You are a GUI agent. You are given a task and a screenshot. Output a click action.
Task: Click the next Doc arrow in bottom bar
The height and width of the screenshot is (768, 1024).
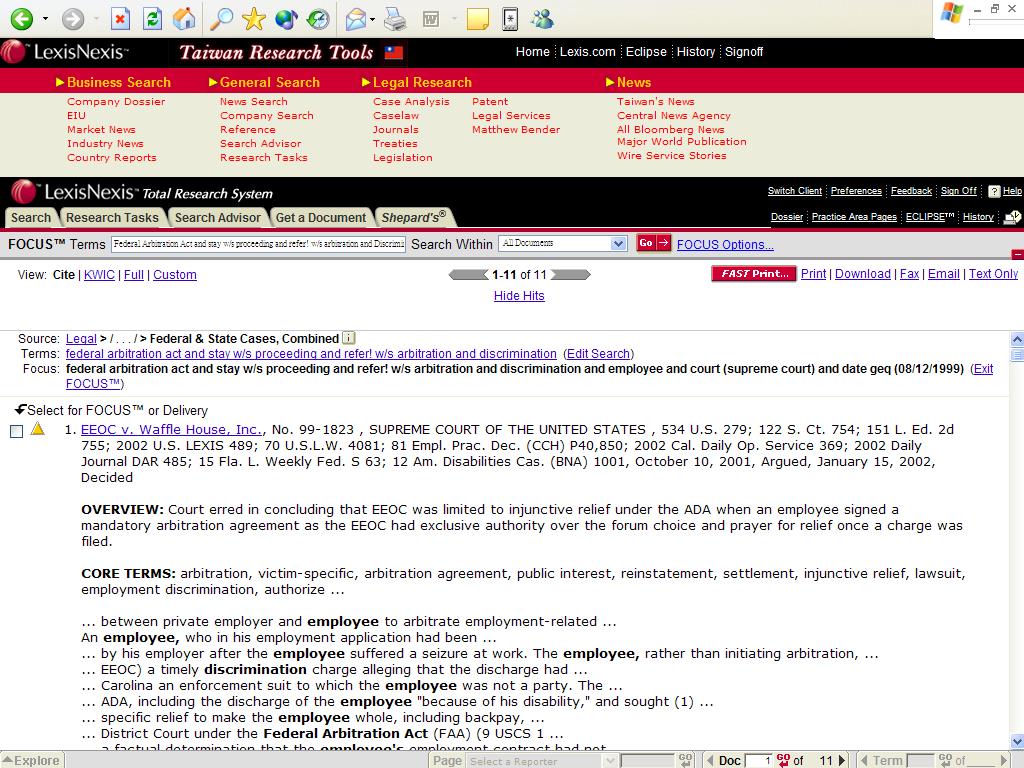pyautogui.click(x=842, y=760)
